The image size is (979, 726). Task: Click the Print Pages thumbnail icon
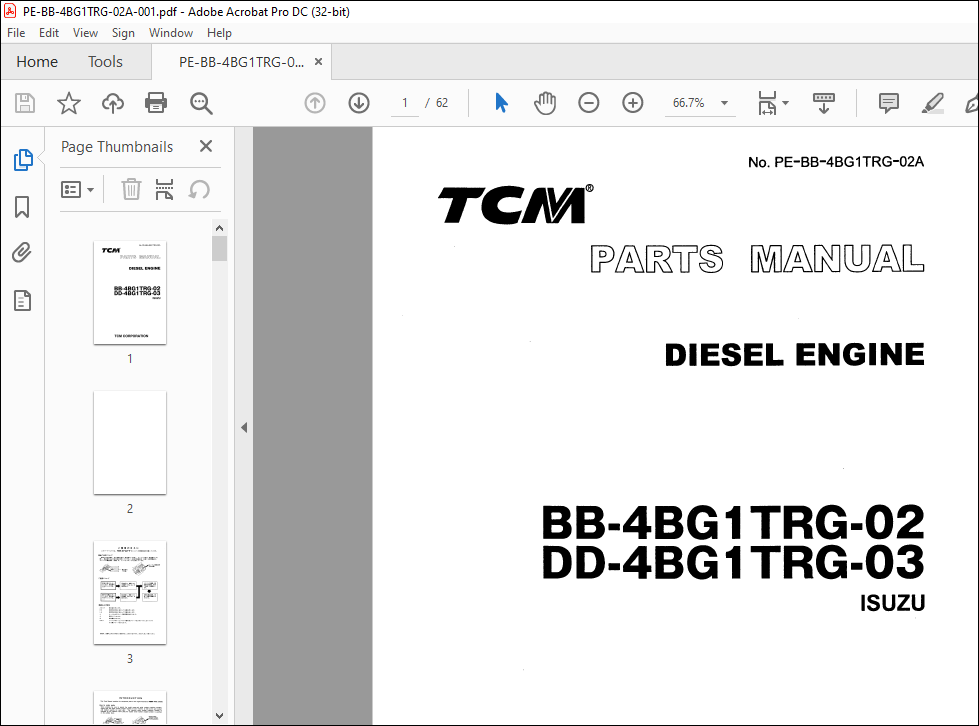click(164, 189)
